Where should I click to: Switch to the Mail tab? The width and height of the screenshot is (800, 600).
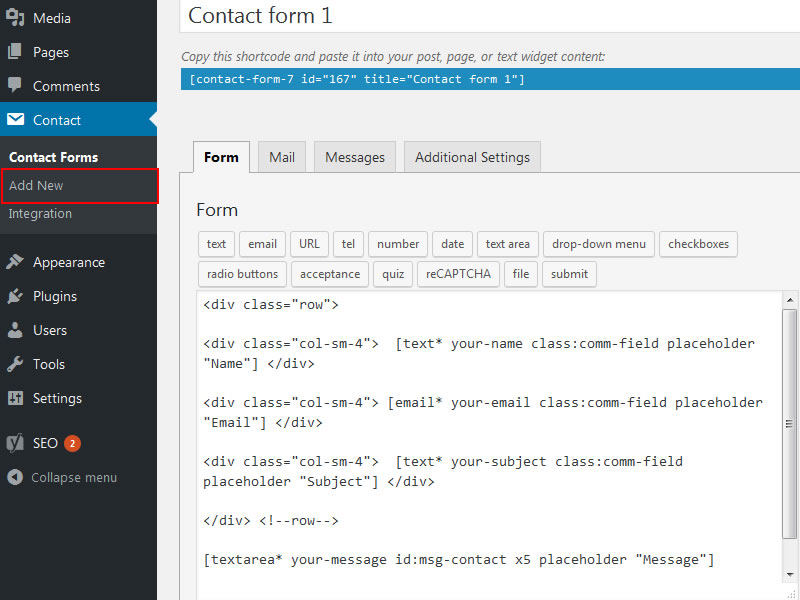point(282,157)
